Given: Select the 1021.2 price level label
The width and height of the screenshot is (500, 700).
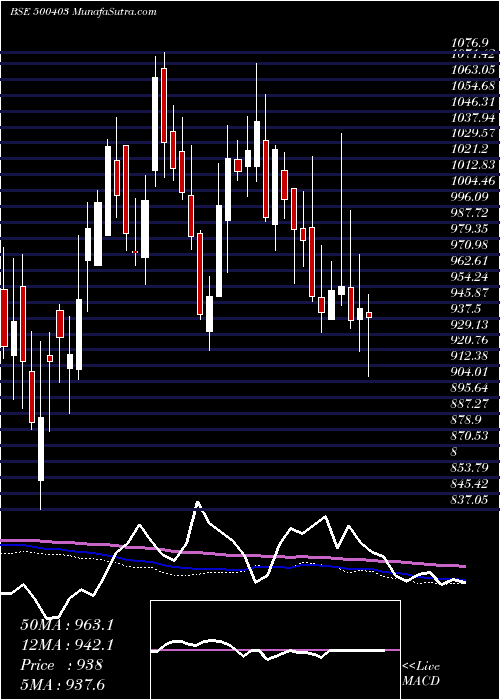Looking at the screenshot, I should (469, 149).
